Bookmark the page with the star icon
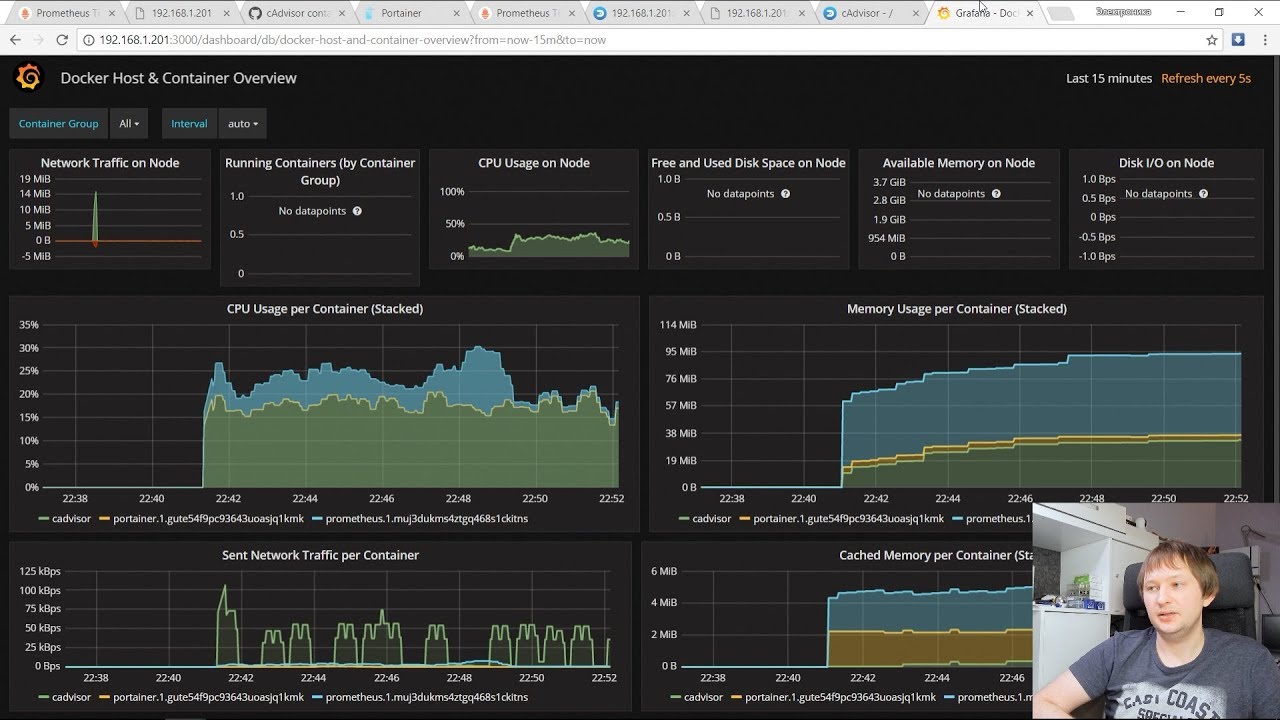1280x720 pixels. tap(1212, 40)
